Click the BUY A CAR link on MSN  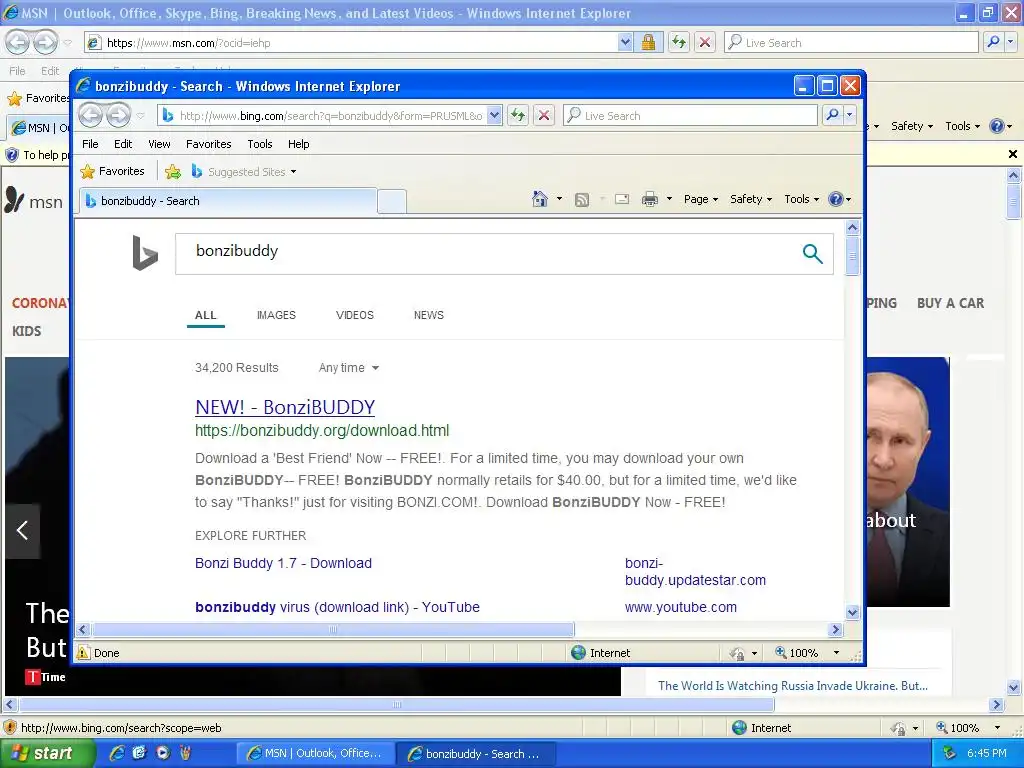click(950, 303)
